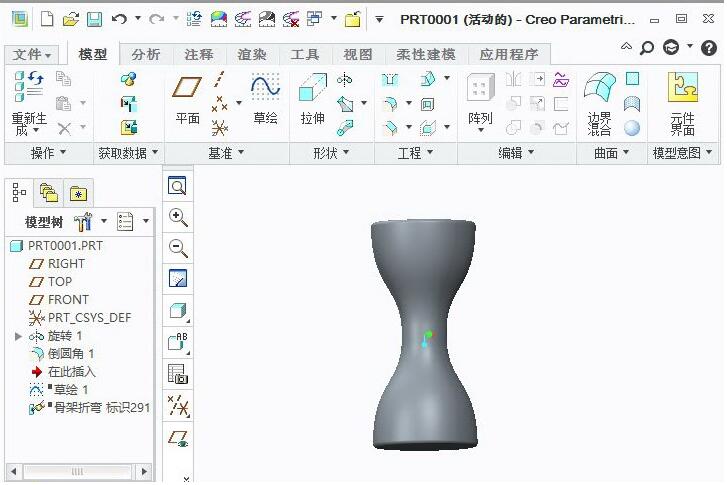Undo the last action
The image size is (727, 485).
tap(119, 19)
